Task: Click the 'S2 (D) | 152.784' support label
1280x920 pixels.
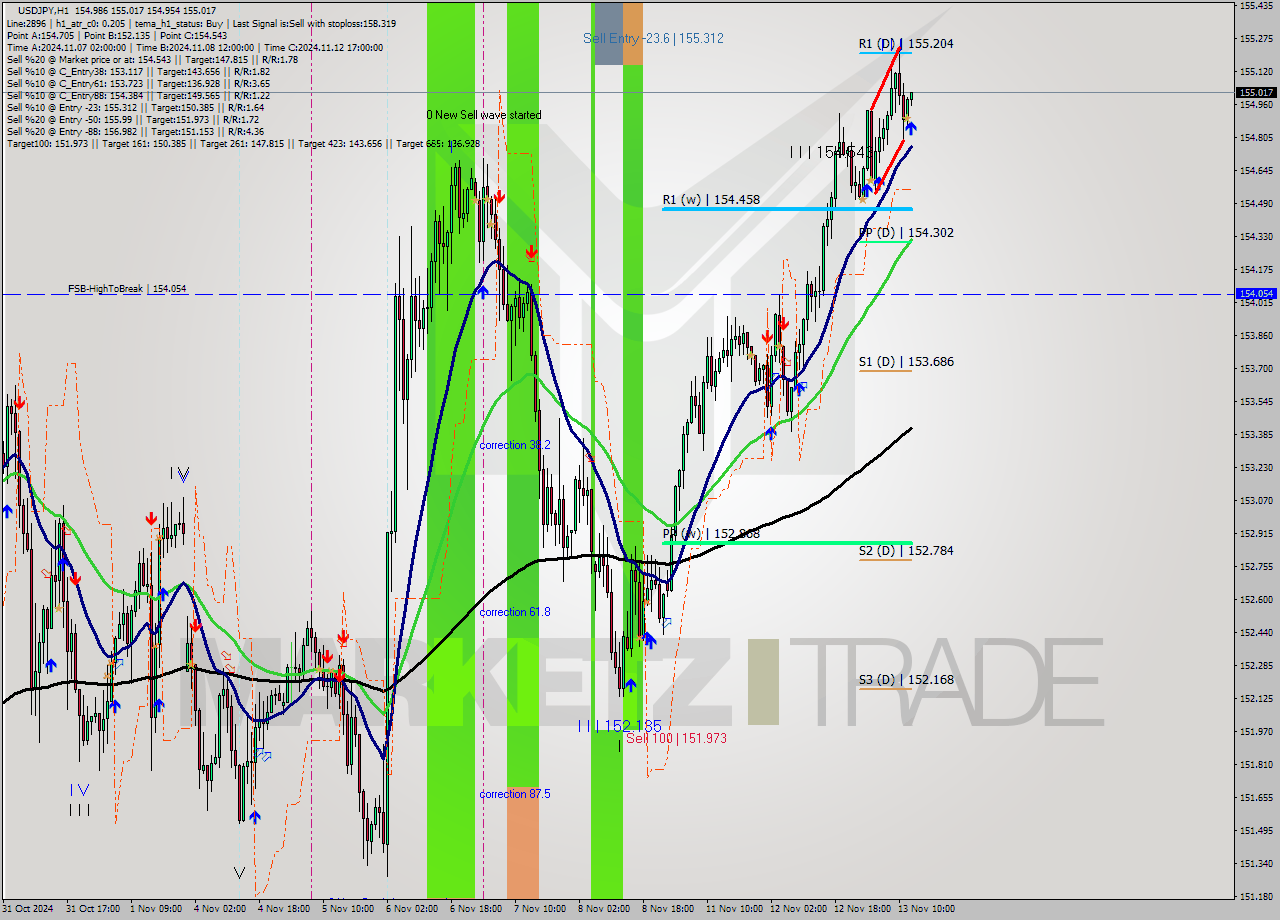Action: pos(905,551)
